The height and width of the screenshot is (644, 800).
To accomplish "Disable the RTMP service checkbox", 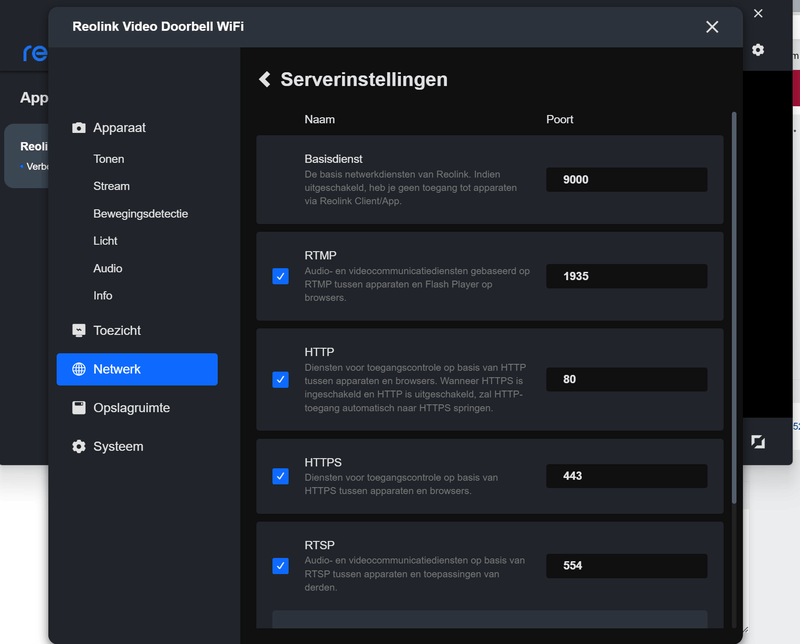I will (x=280, y=276).
